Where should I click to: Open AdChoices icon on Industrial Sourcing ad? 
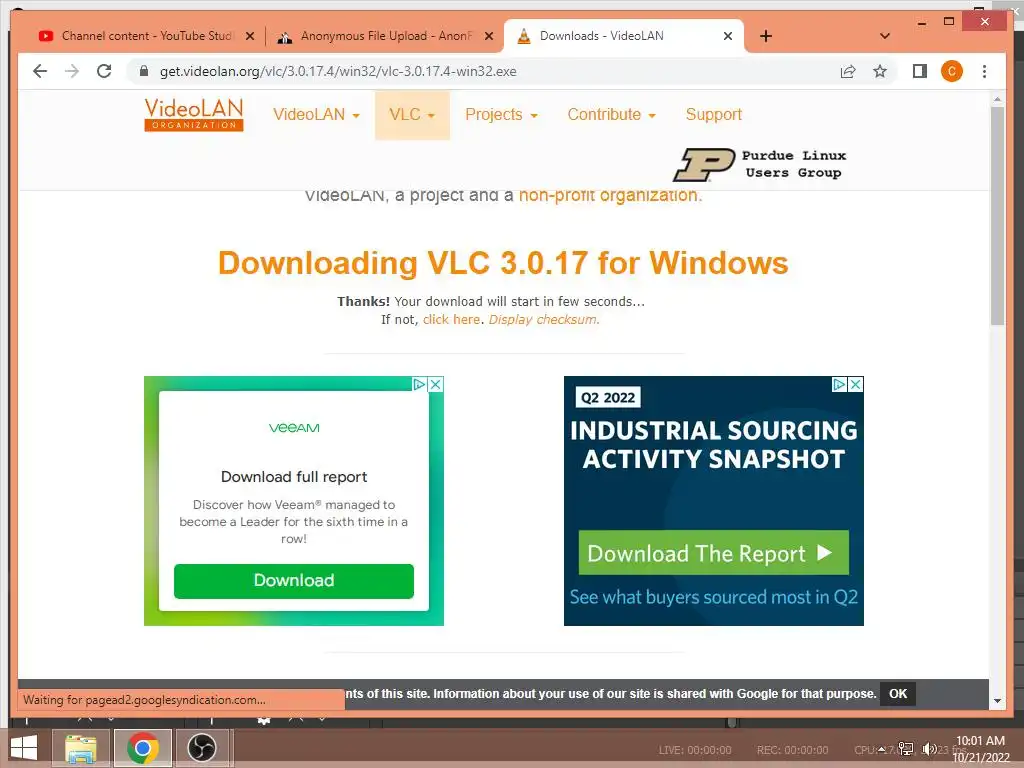click(x=840, y=385)
